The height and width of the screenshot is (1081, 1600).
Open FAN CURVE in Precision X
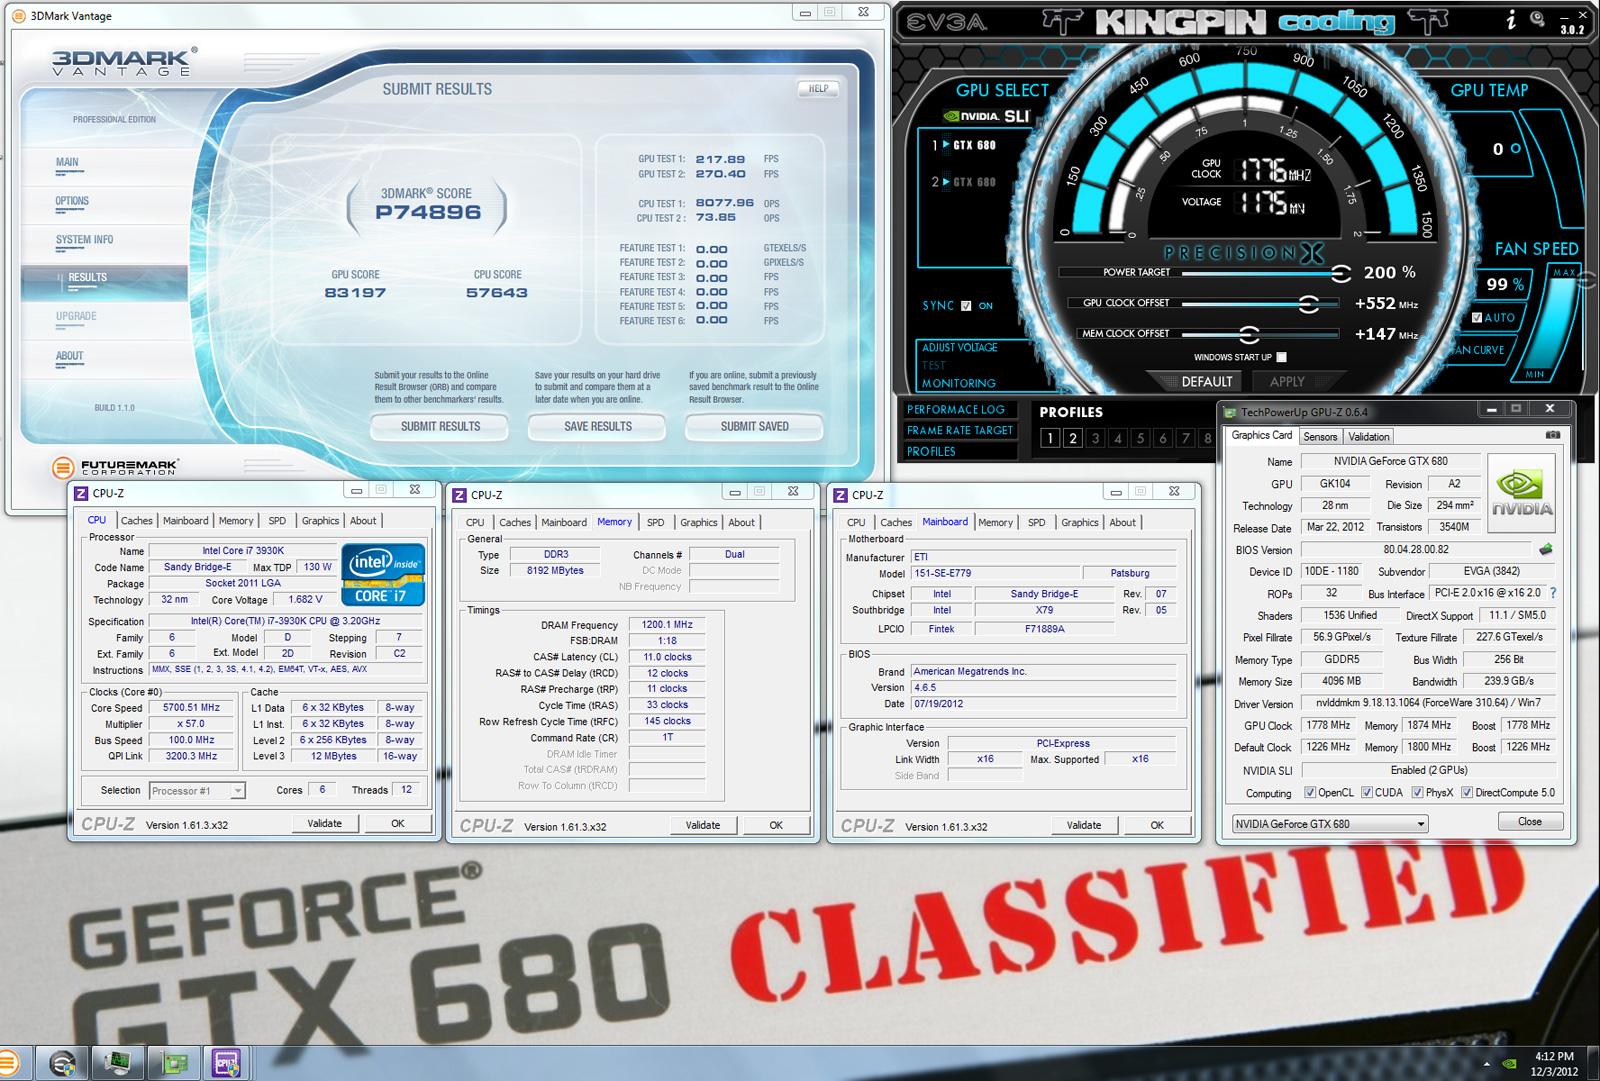coord(1479,350)
